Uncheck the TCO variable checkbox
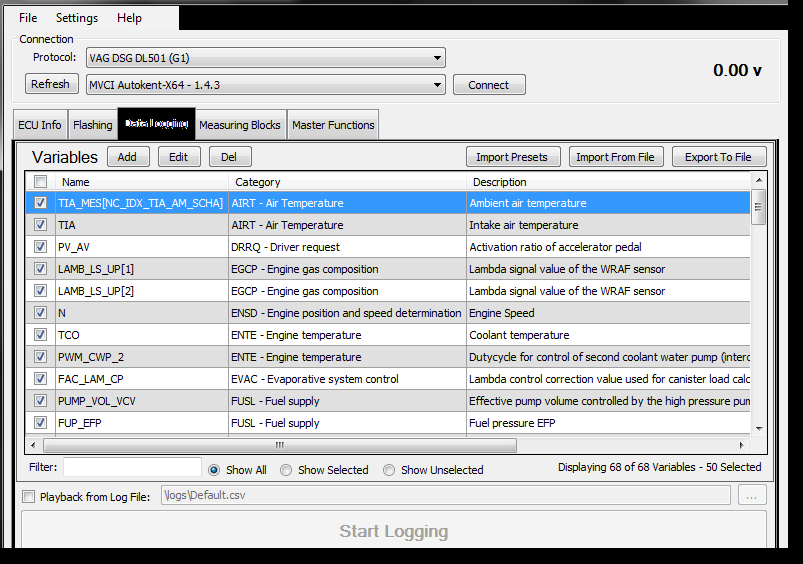The image size is (803, 564). pos(41,335)
